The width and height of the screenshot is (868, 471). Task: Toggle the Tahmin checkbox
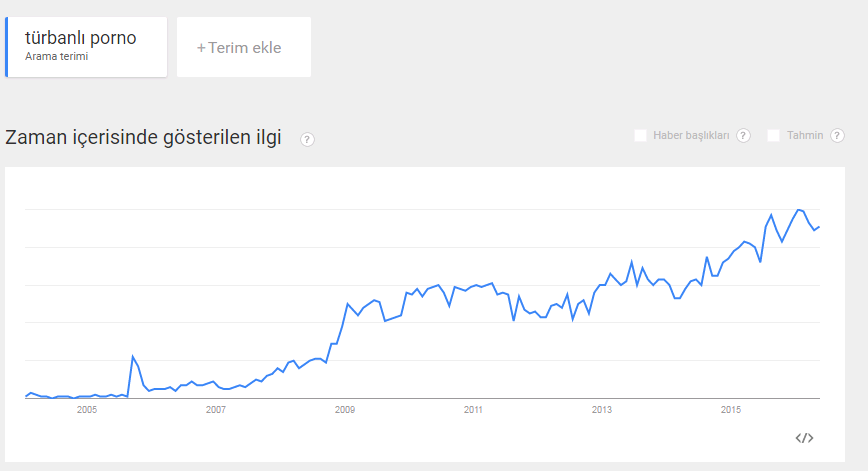(773, 135)
